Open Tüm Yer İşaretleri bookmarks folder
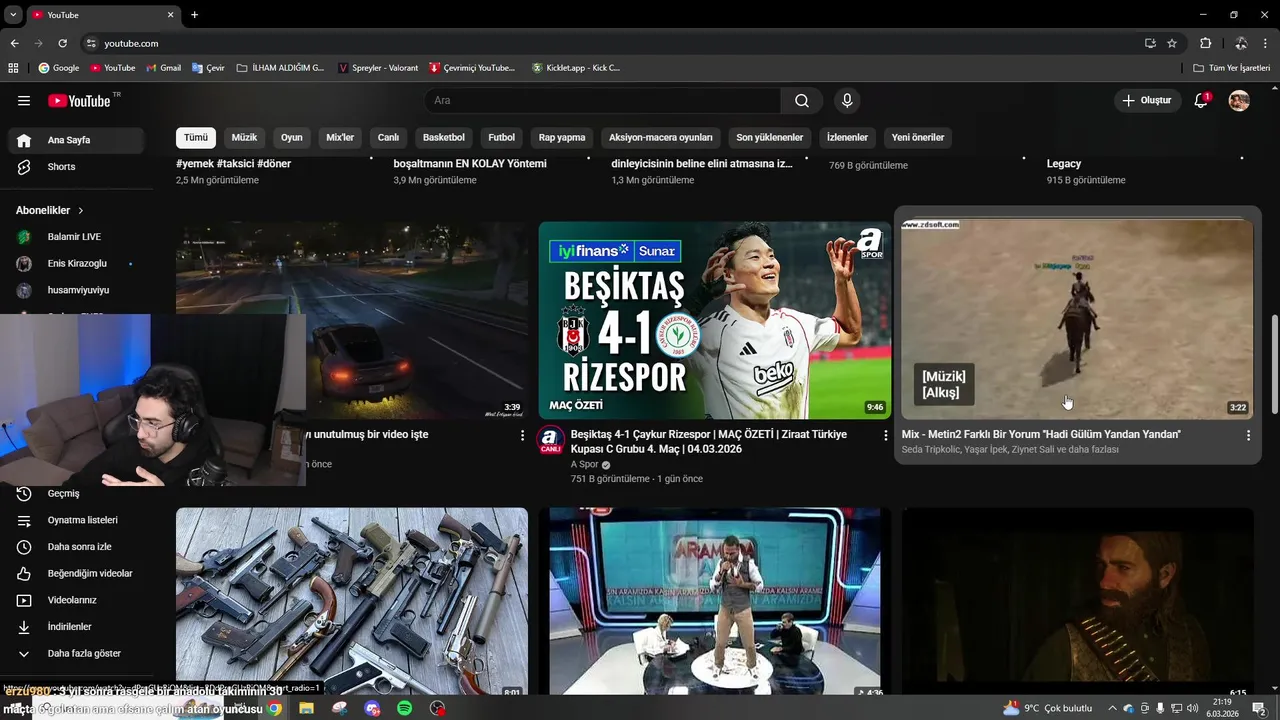Viewport: 1280px width, 720px height. 1232,68
